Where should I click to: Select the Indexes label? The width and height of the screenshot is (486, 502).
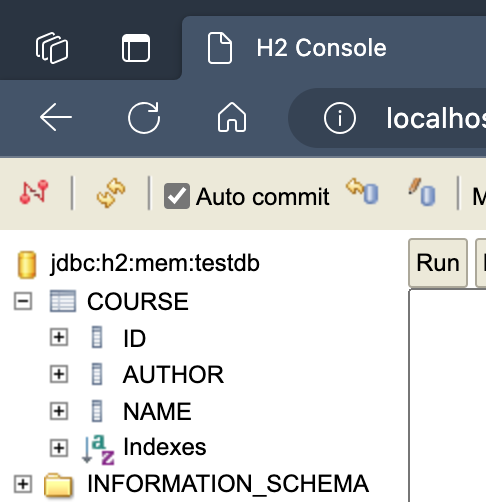(165, 447)
